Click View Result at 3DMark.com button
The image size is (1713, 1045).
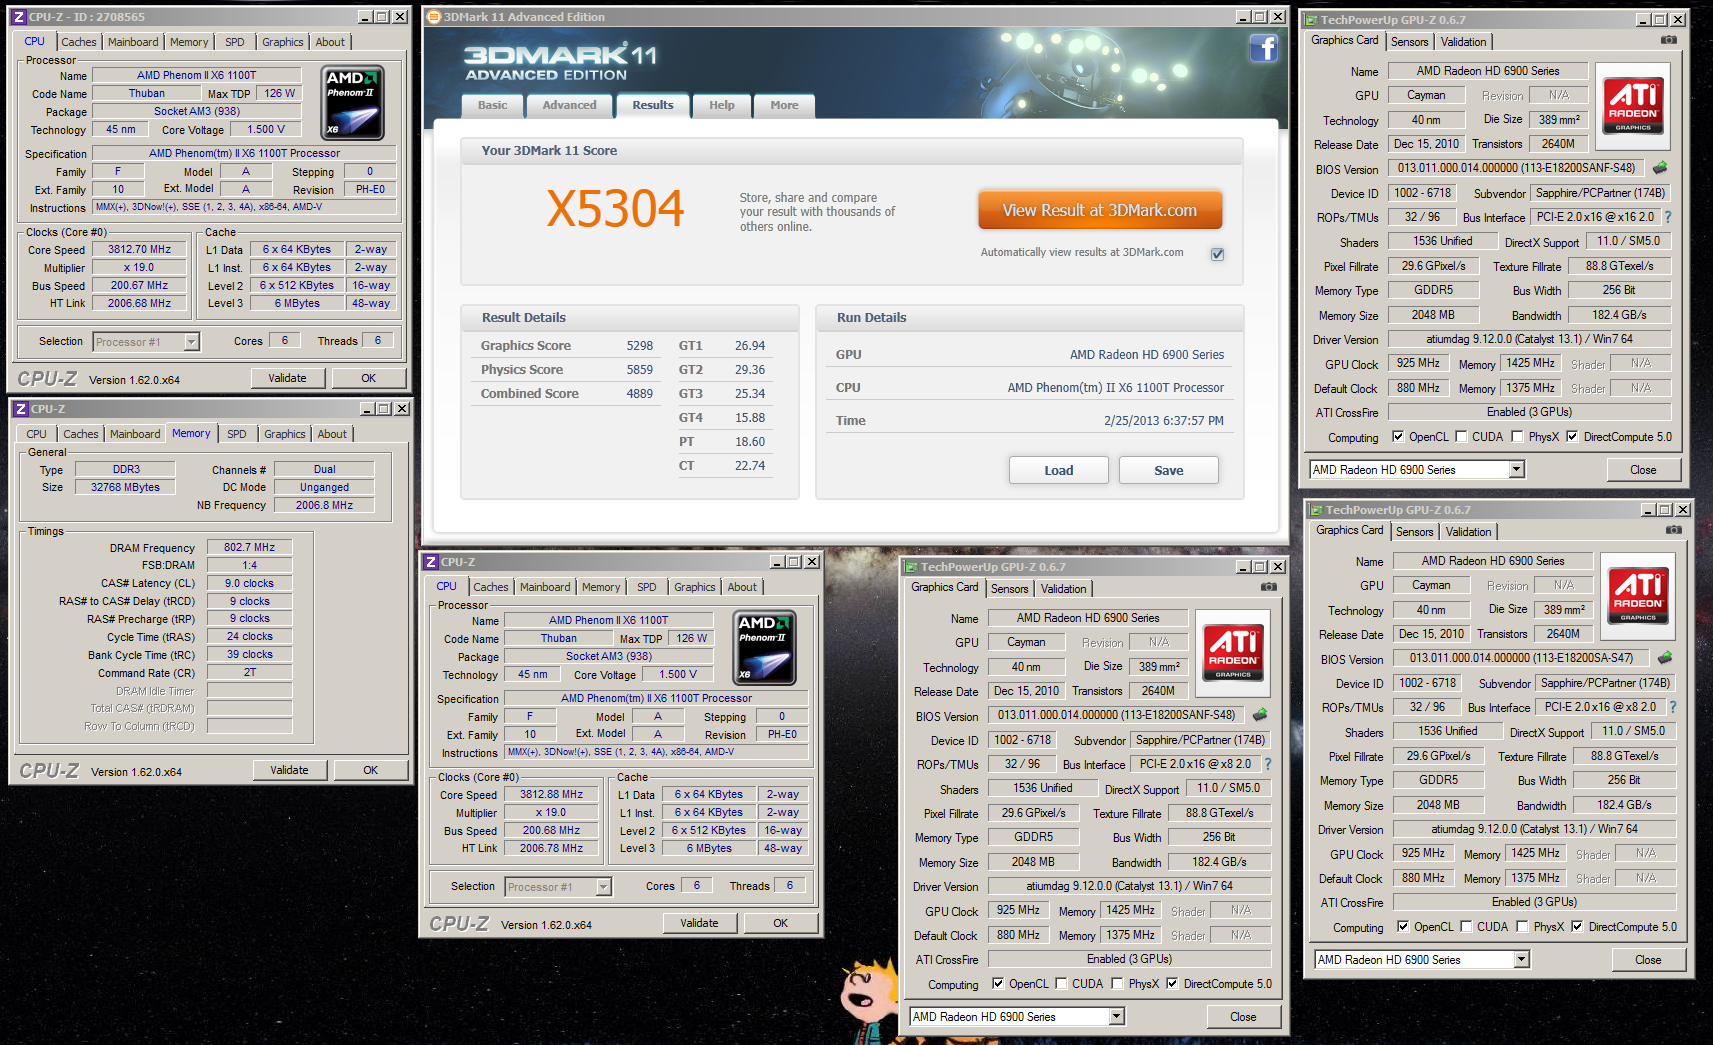click(x=1100, y=211)
